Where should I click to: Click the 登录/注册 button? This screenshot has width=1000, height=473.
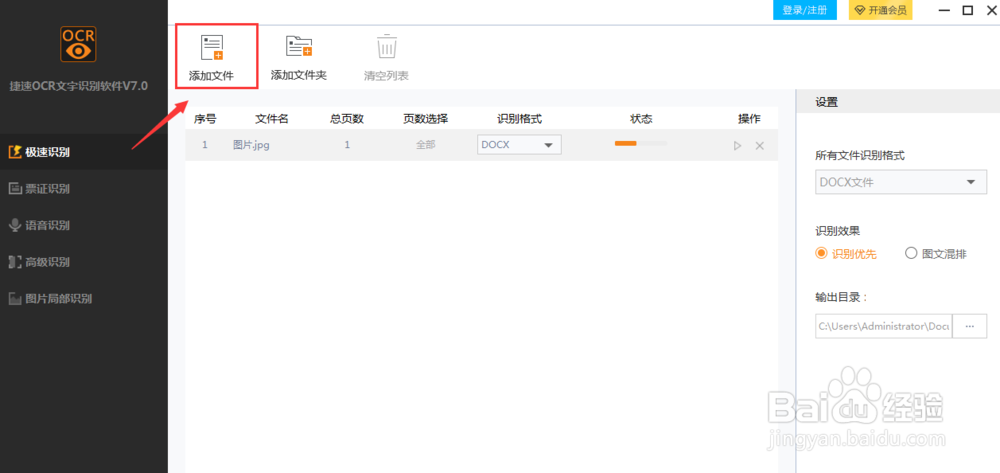click(x=805, y=10)
